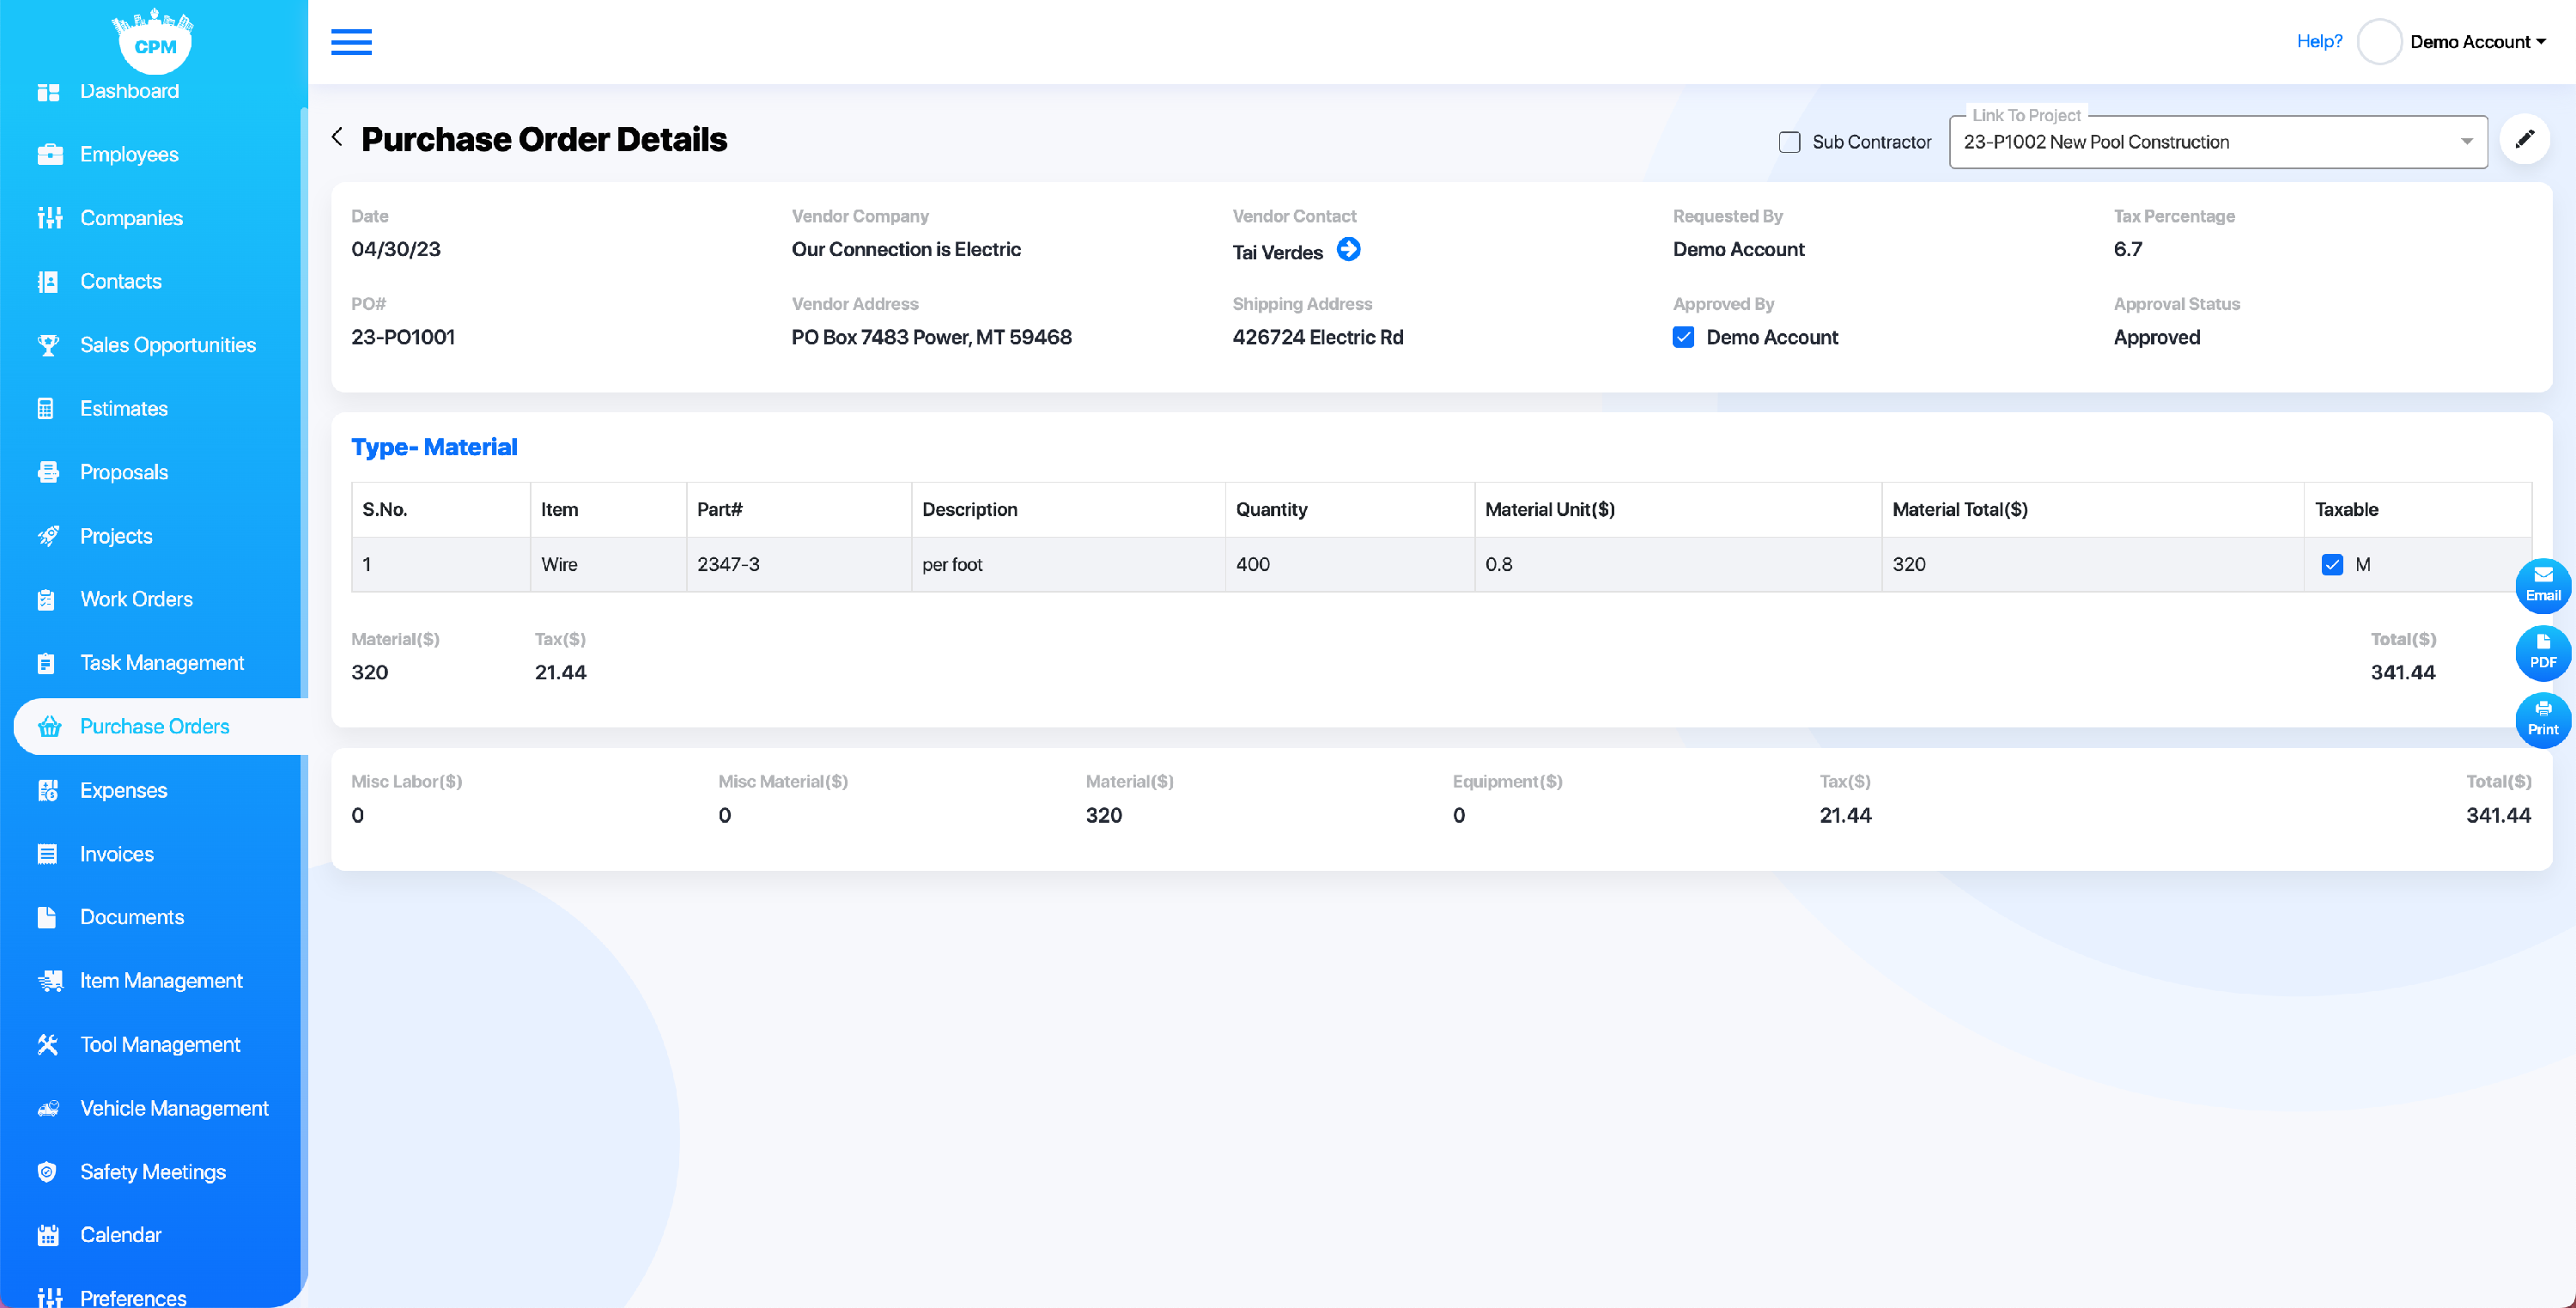Toggle the Taxable checkbox for Wire row
The width and height of the screenshot is (2576, 1308).
pyautogui.click(x=2332, y=565)
